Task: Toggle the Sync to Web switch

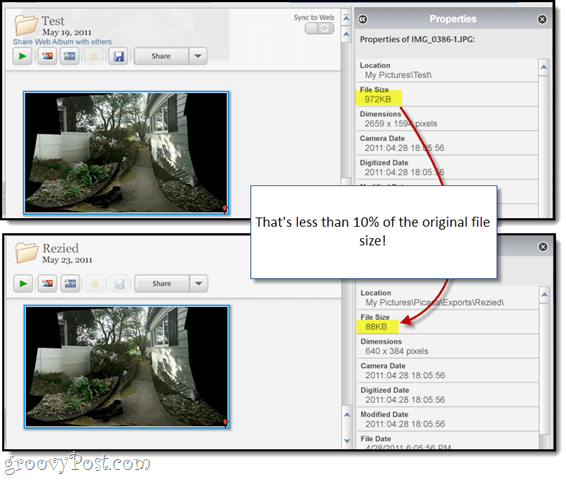Action: click(319, 28)
